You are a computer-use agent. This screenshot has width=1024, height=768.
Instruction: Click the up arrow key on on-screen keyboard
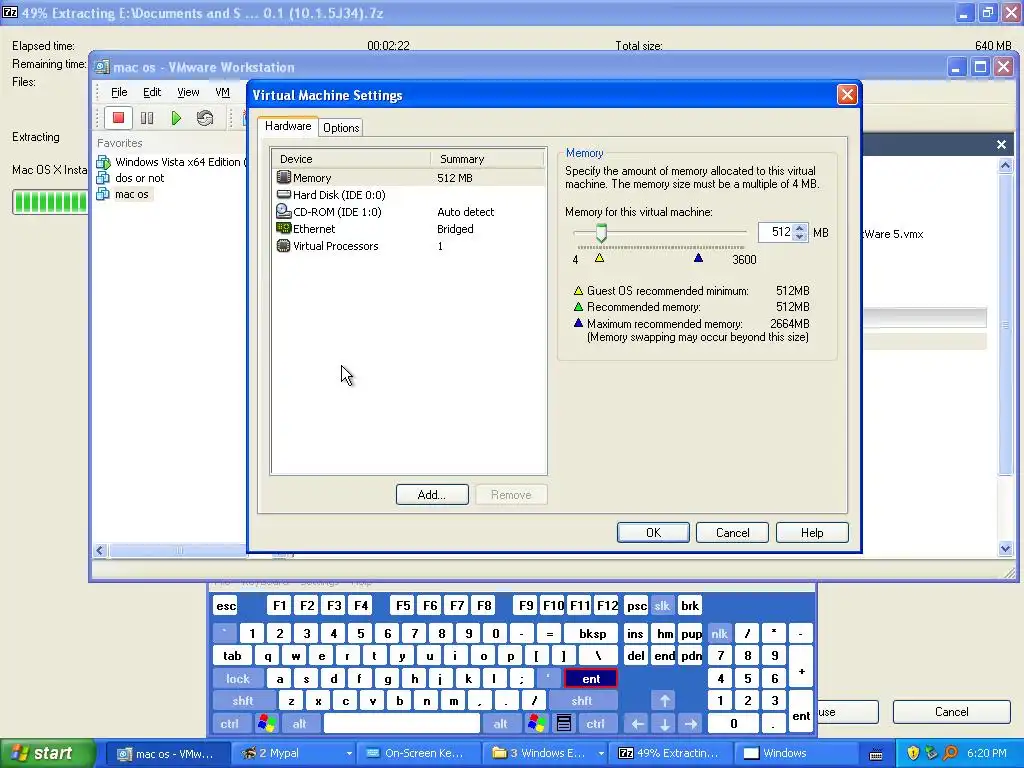pyautogui.click(x=664, y=701)
